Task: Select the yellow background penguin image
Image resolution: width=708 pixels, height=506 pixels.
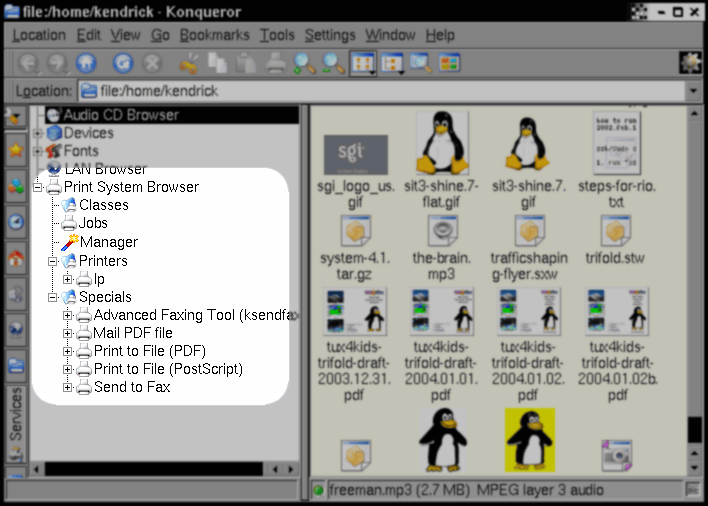Action: (x=530, y=440)
